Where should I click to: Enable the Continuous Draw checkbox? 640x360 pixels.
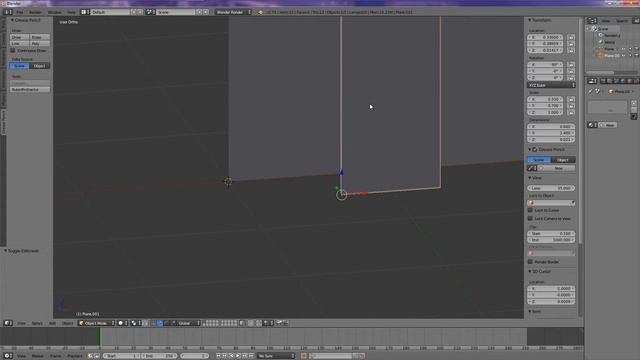13,51
